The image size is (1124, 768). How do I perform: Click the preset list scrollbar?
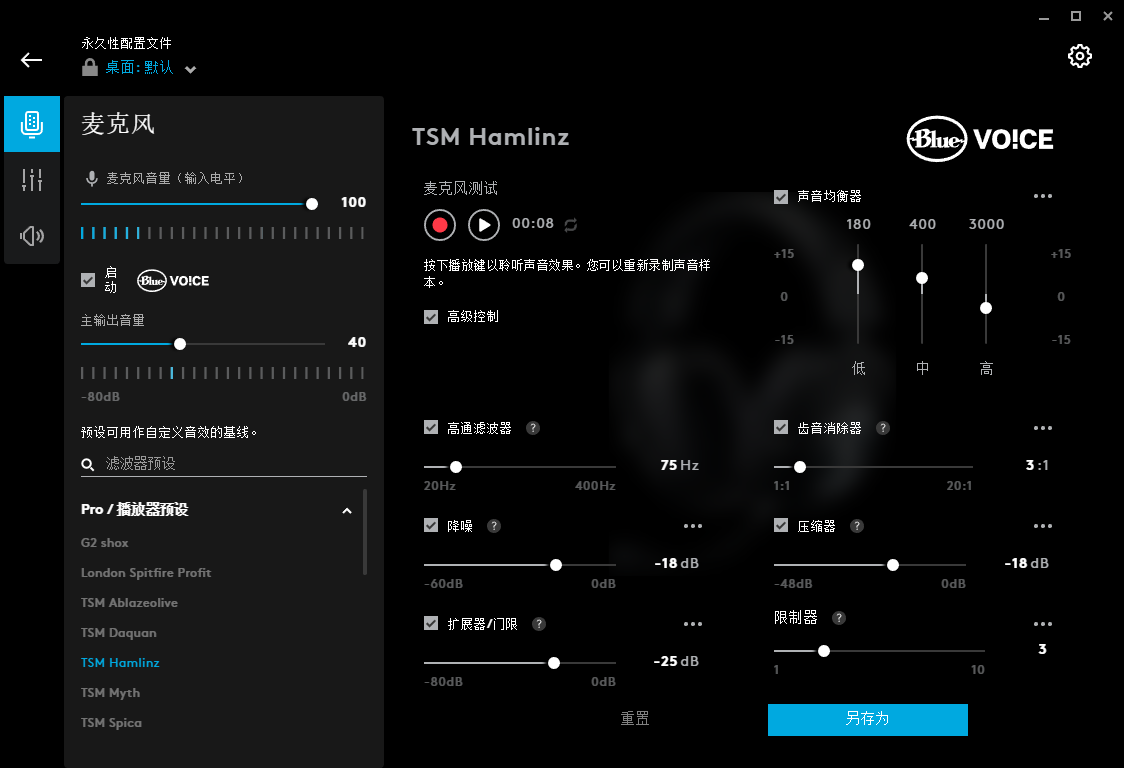365,532
